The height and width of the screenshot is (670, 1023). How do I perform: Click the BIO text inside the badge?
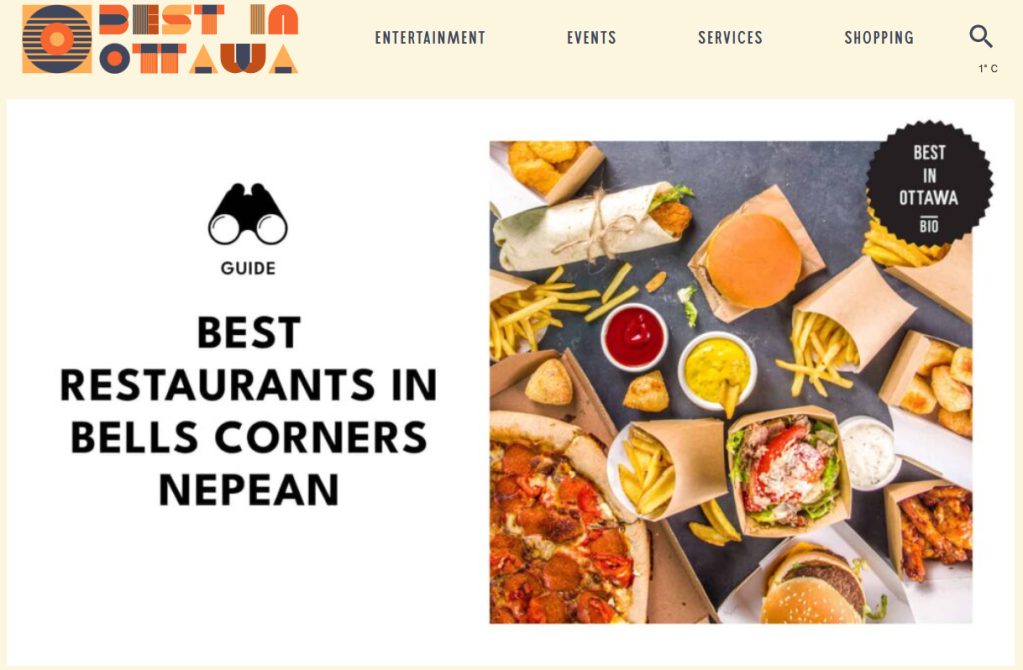click(x=929, y=226)
